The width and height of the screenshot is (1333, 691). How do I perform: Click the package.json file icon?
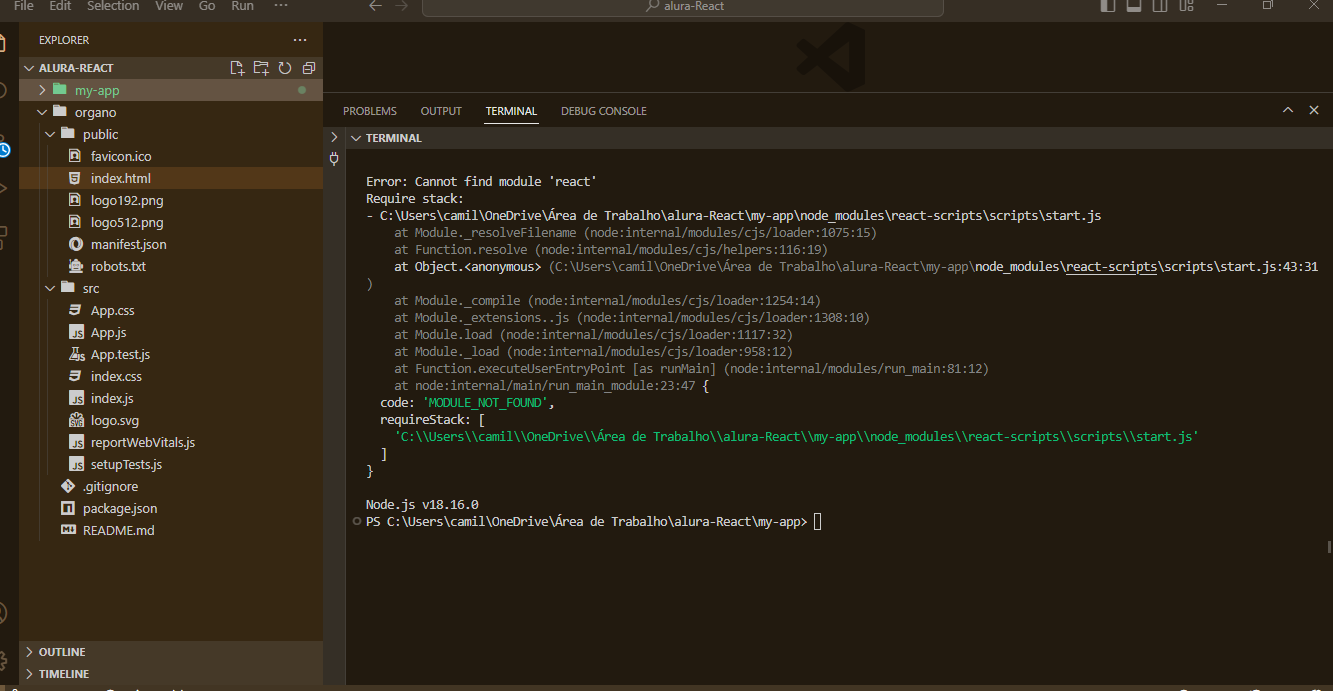coord(67,508)
